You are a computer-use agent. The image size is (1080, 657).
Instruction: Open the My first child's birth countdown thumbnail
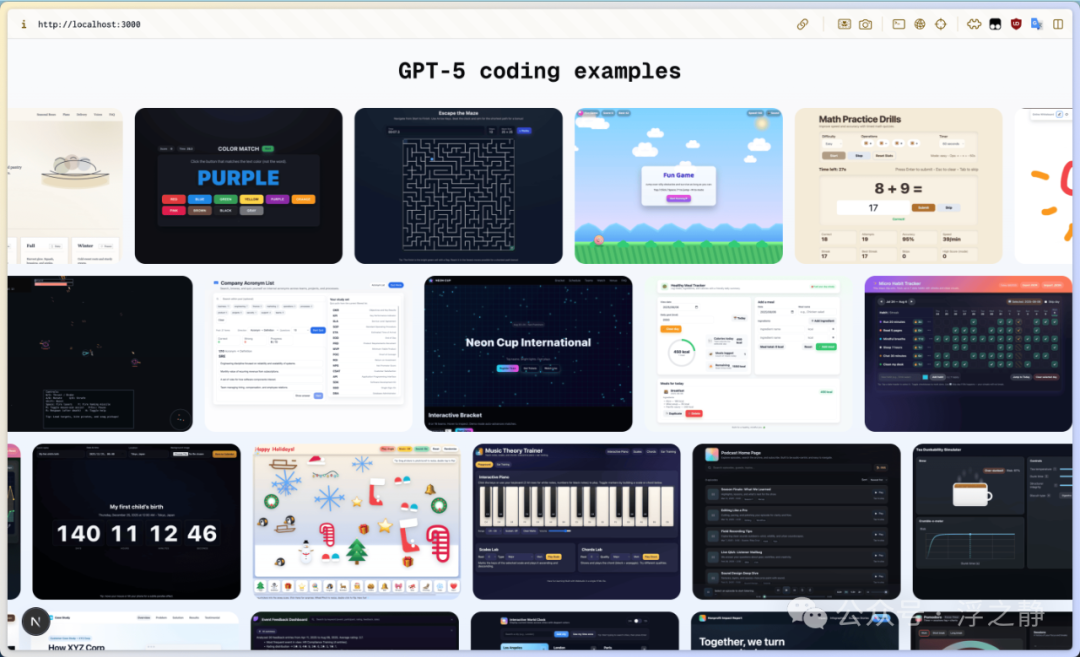[x=136, y=521]
